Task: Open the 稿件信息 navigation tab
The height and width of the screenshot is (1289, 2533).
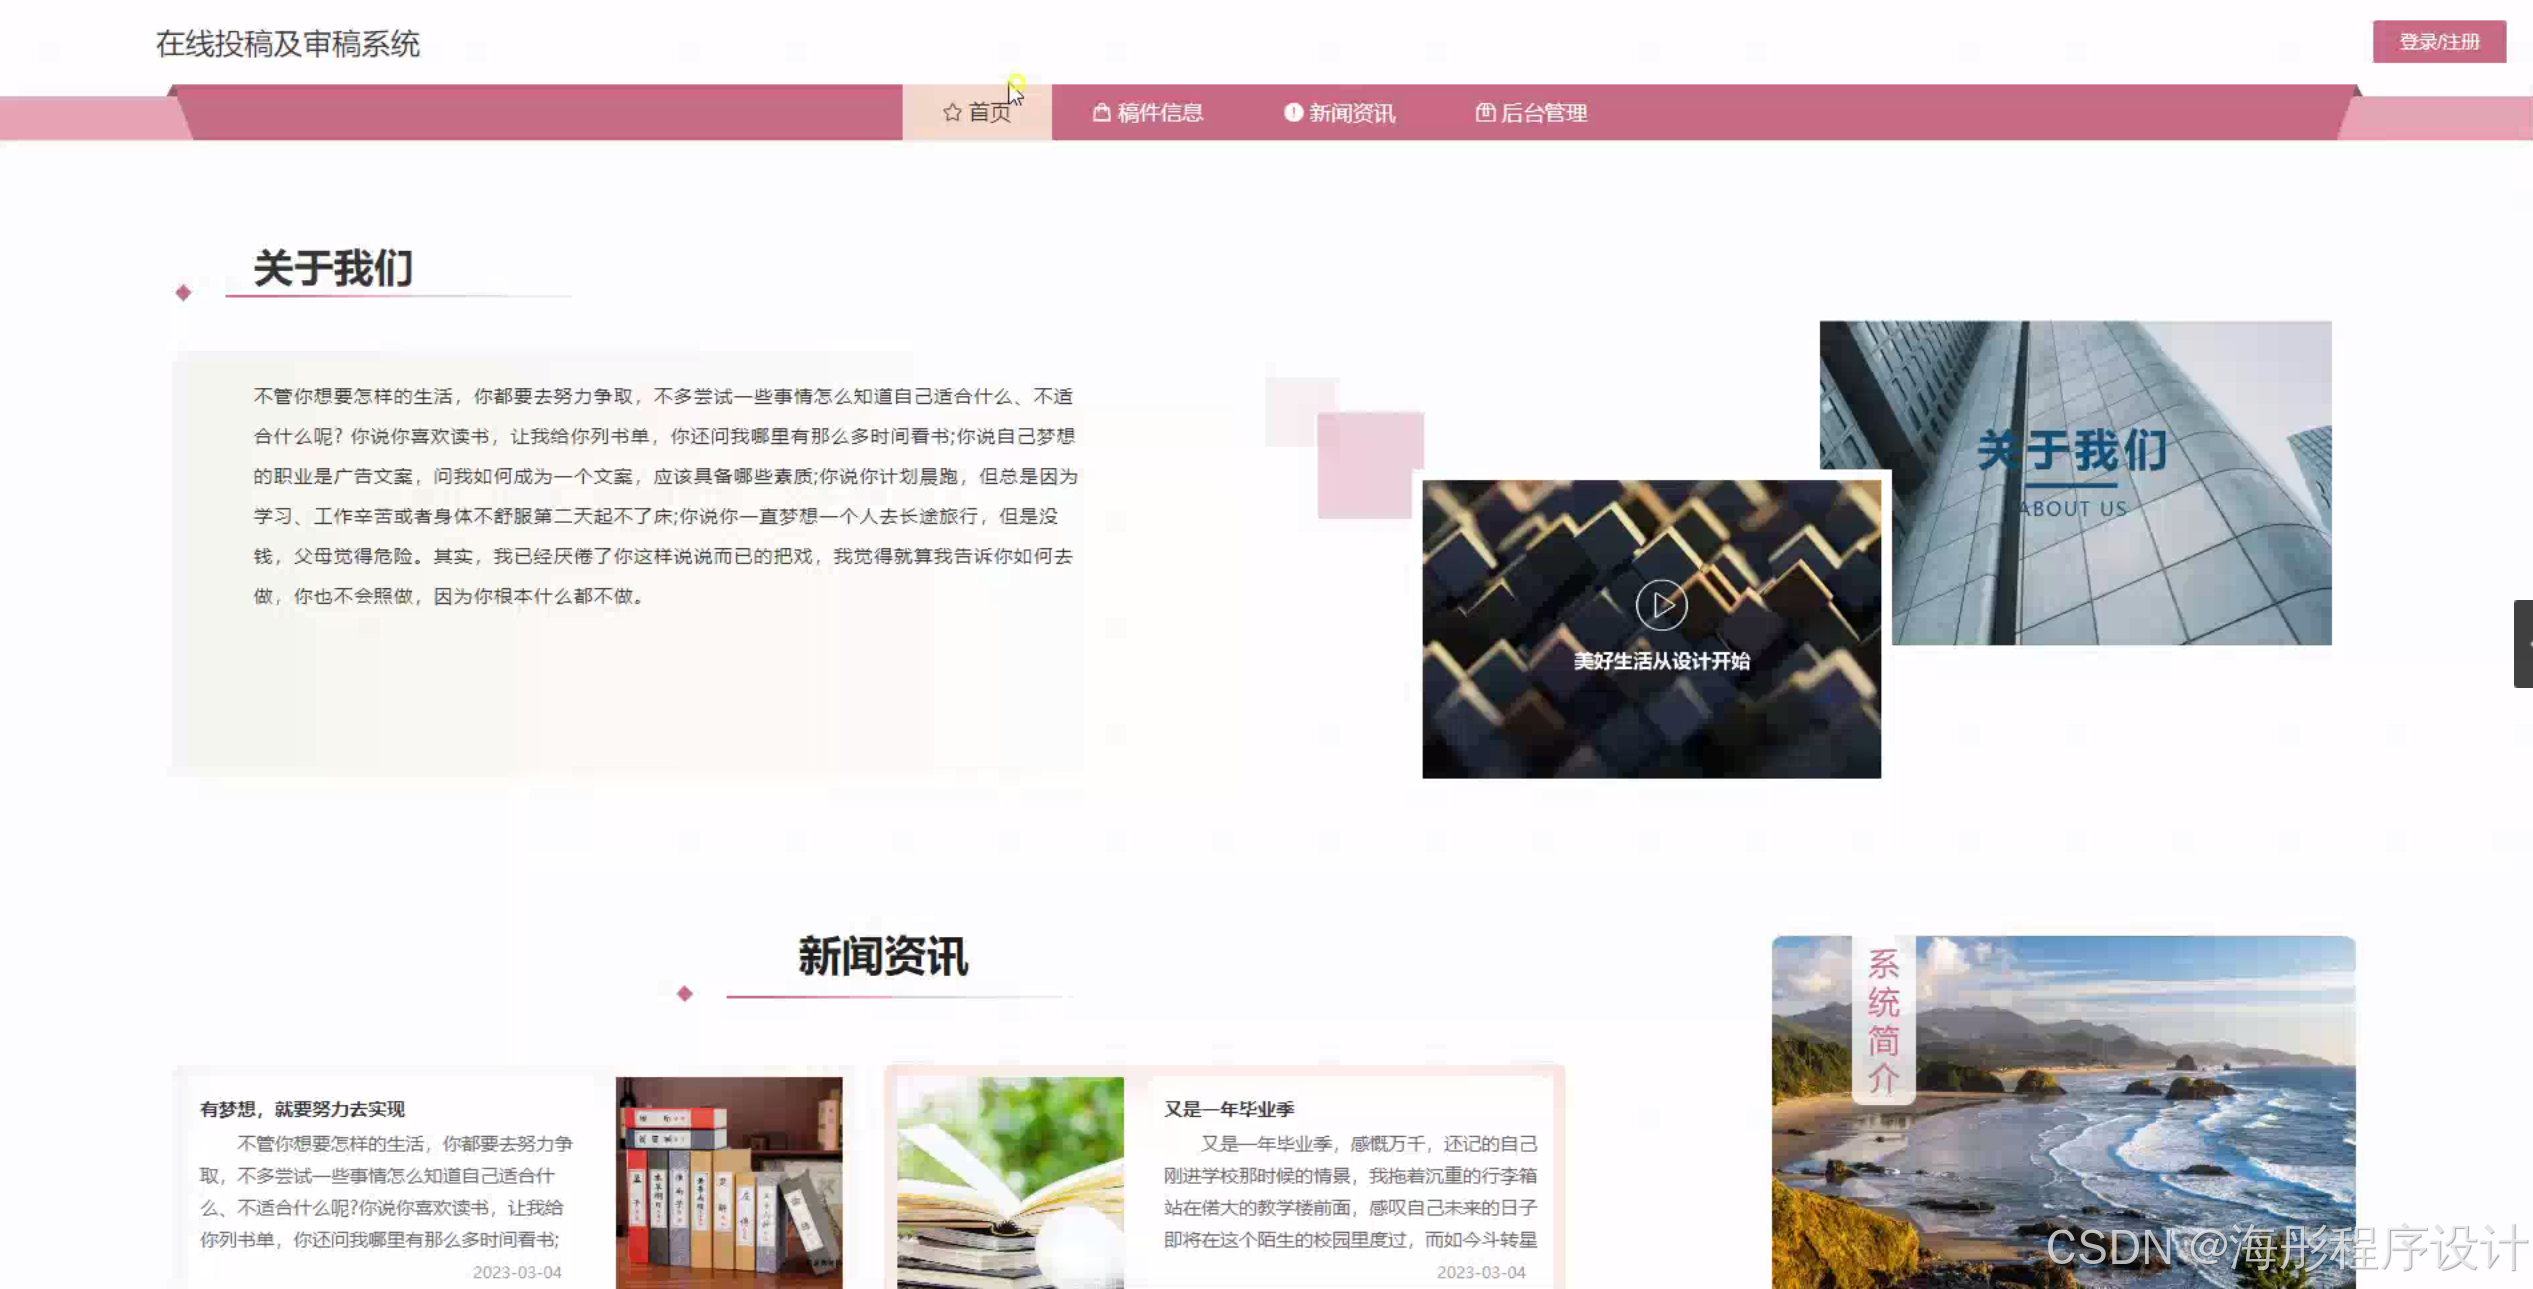Action: (x=1160, y=113)
